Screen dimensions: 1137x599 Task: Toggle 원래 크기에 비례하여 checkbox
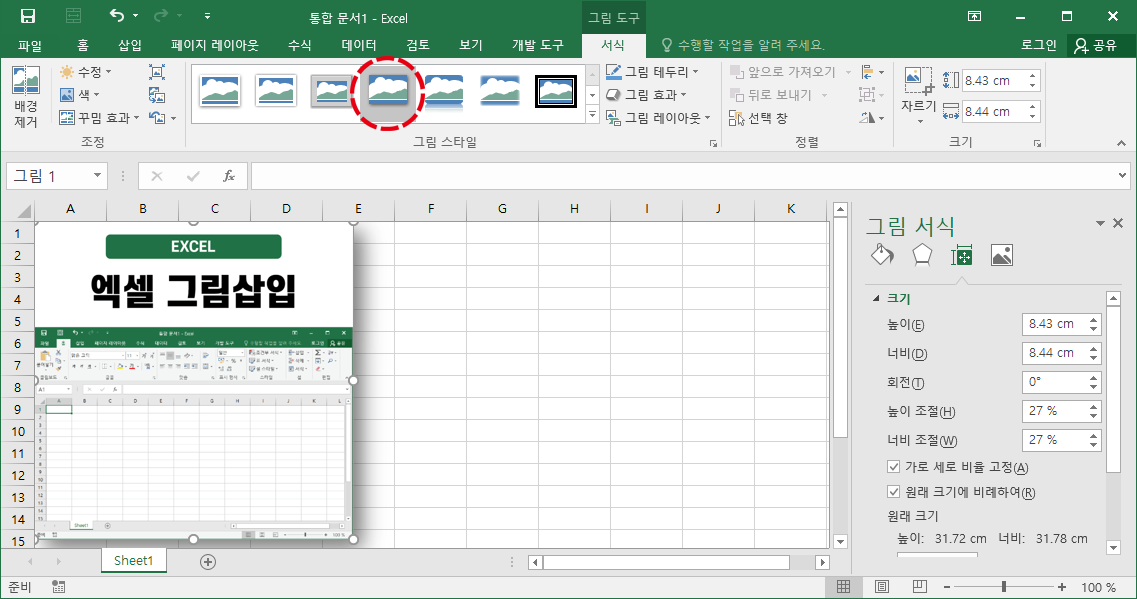893,491
